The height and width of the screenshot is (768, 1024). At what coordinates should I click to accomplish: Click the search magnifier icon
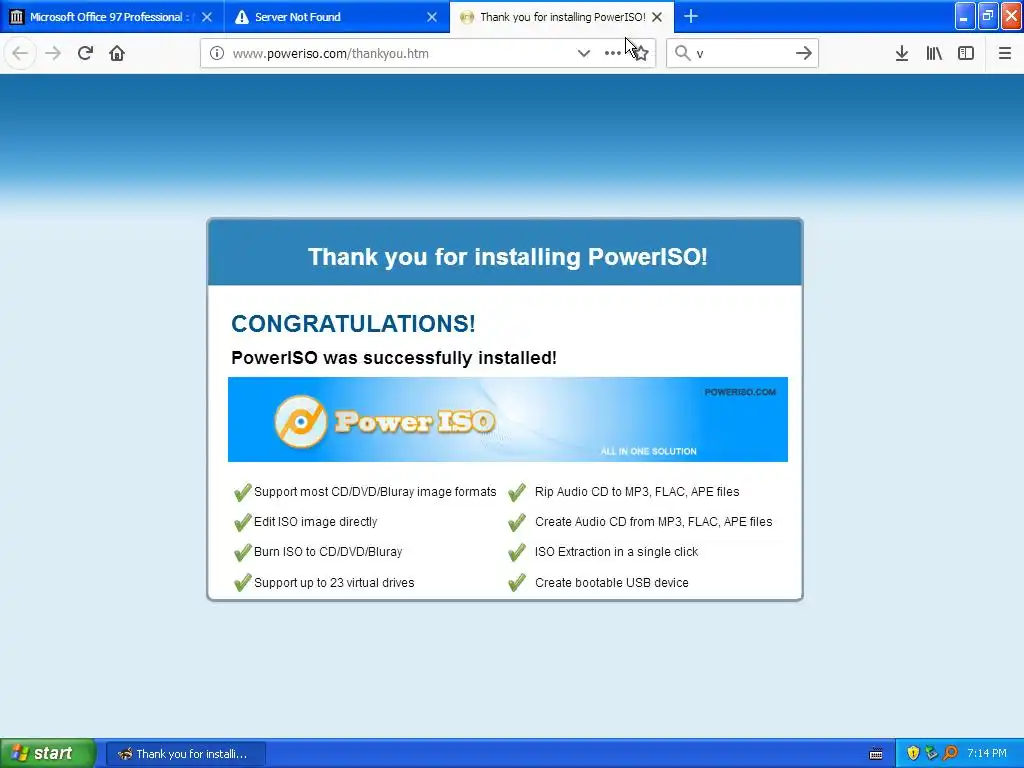click(x=682, y=53)
